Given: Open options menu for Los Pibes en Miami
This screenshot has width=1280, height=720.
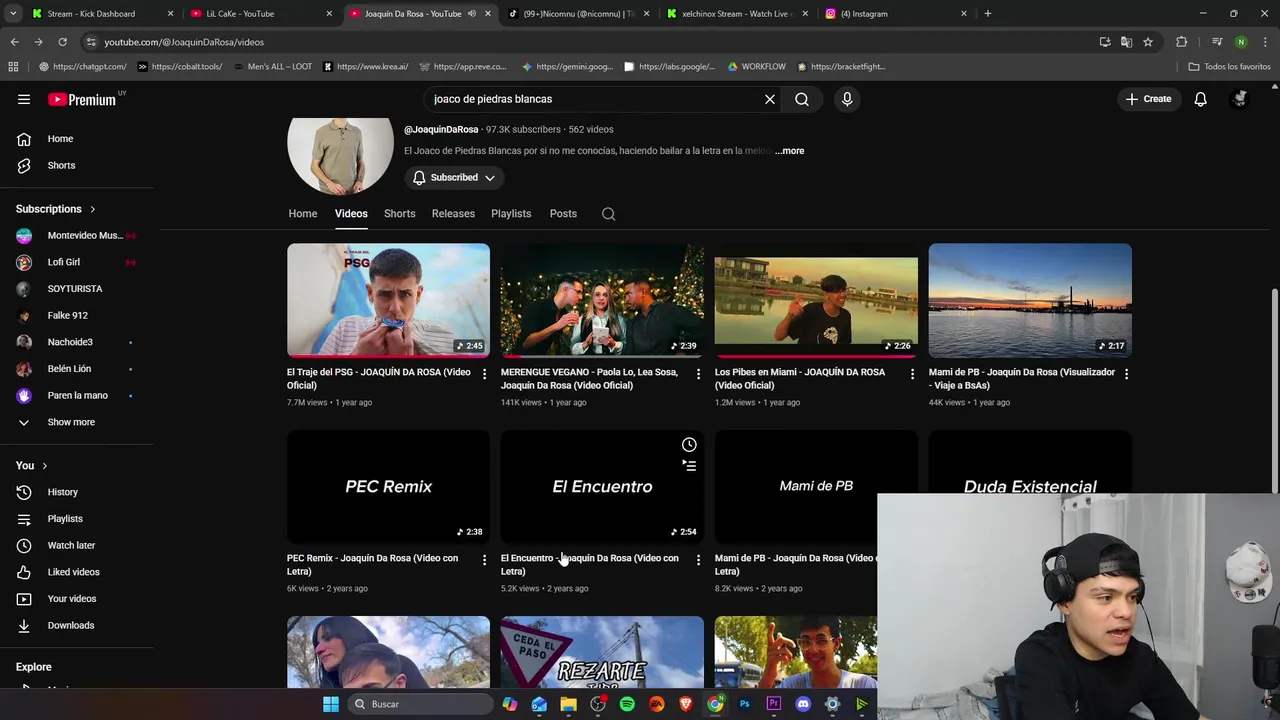Looking at the screenshot, I should pyautogui.click(x=912, y=374).
